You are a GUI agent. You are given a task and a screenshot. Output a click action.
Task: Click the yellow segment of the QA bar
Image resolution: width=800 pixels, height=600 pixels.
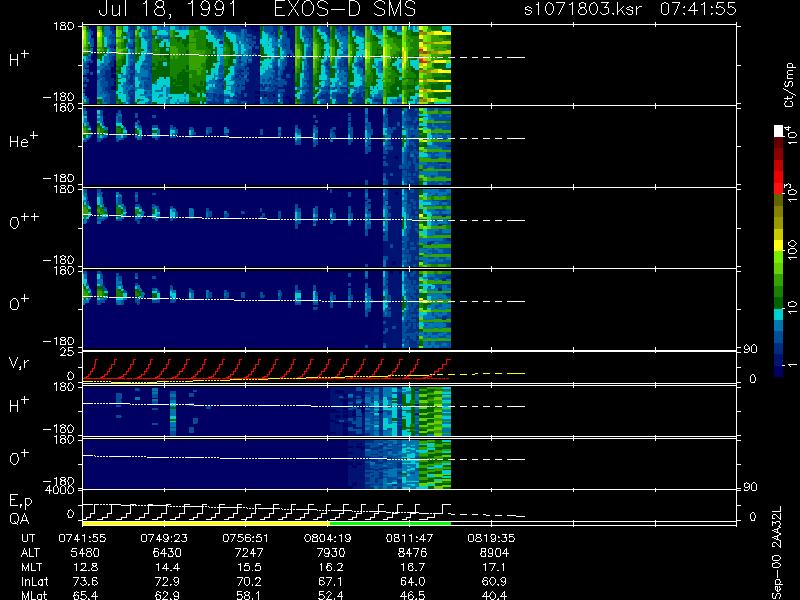tap(206, 523)
